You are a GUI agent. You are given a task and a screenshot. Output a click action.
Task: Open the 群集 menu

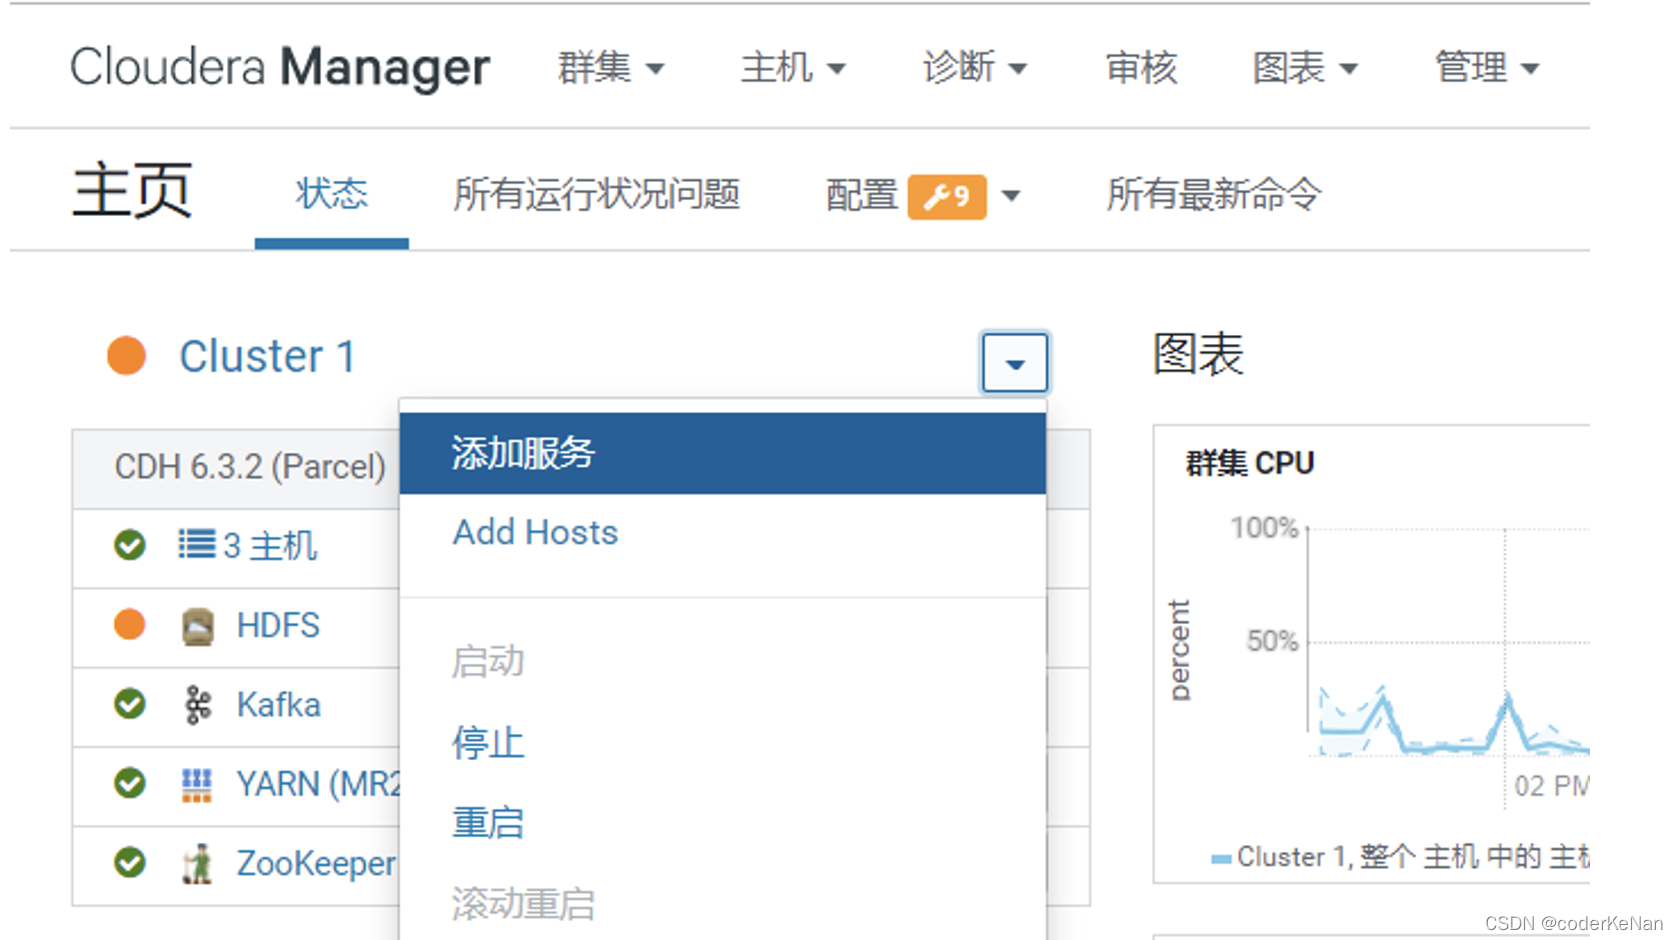[611, 68]
